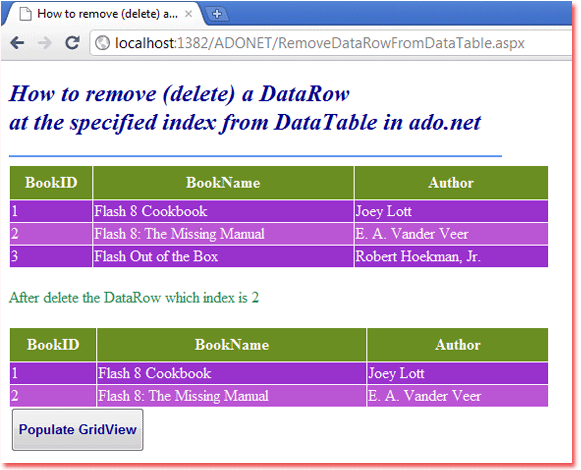Click Author header in second table
Screen dimensions: 581x470
point(458,345)
